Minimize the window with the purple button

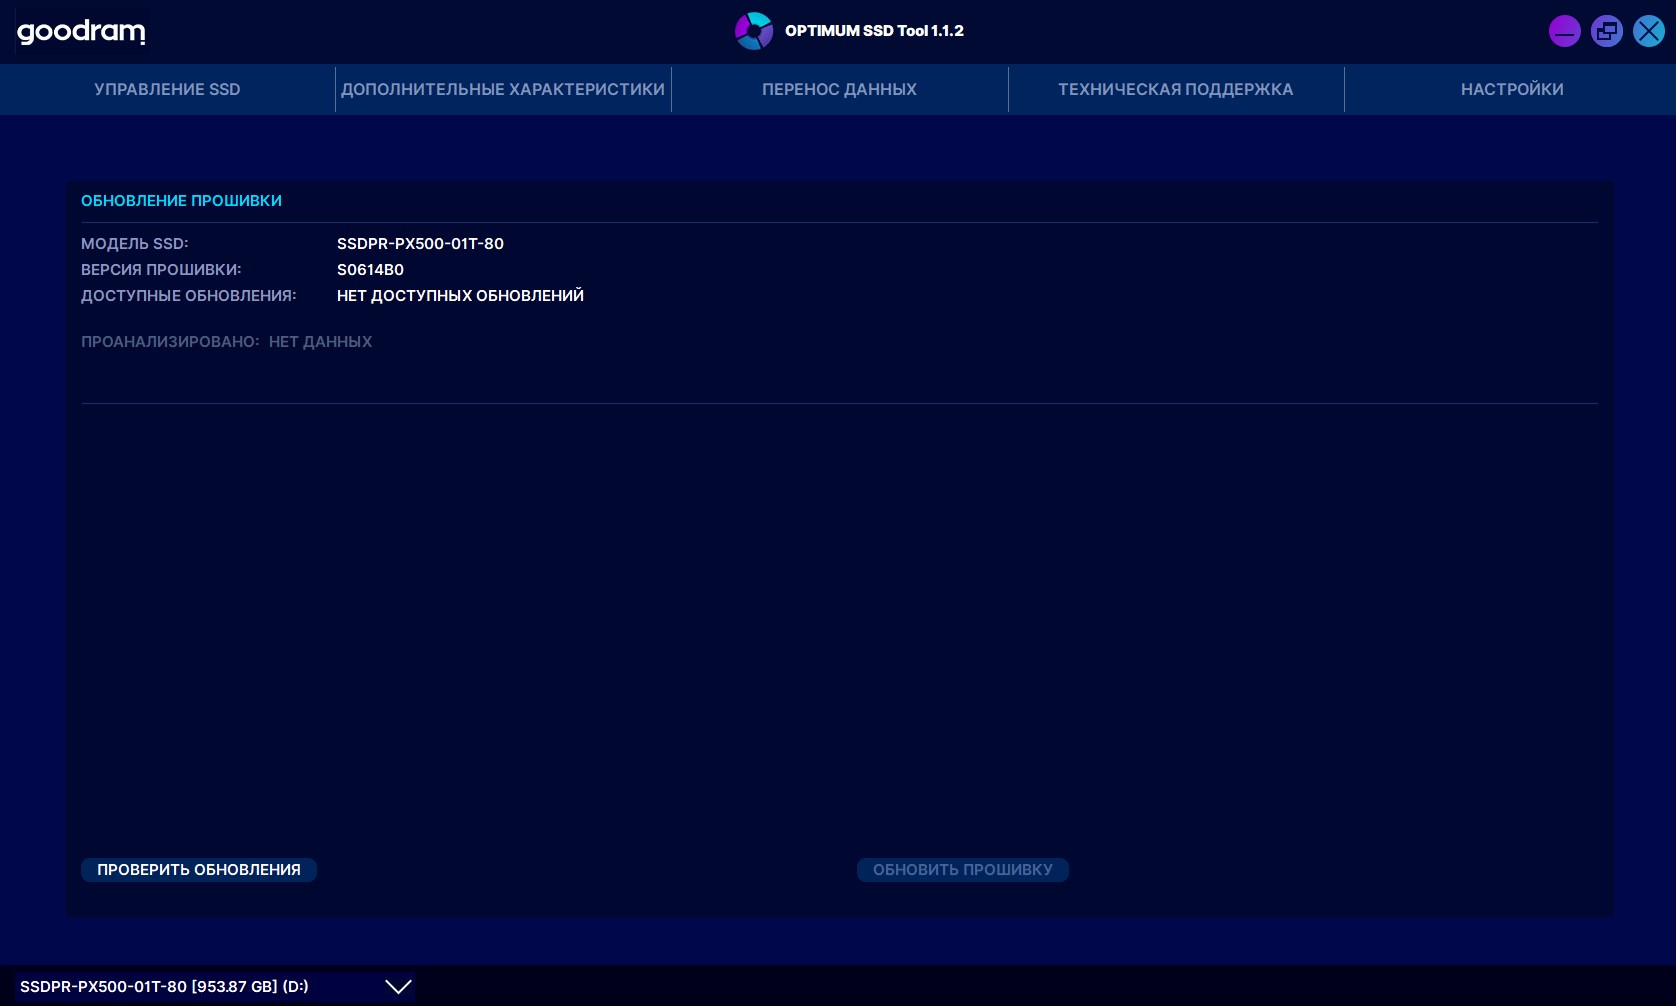1565,31
